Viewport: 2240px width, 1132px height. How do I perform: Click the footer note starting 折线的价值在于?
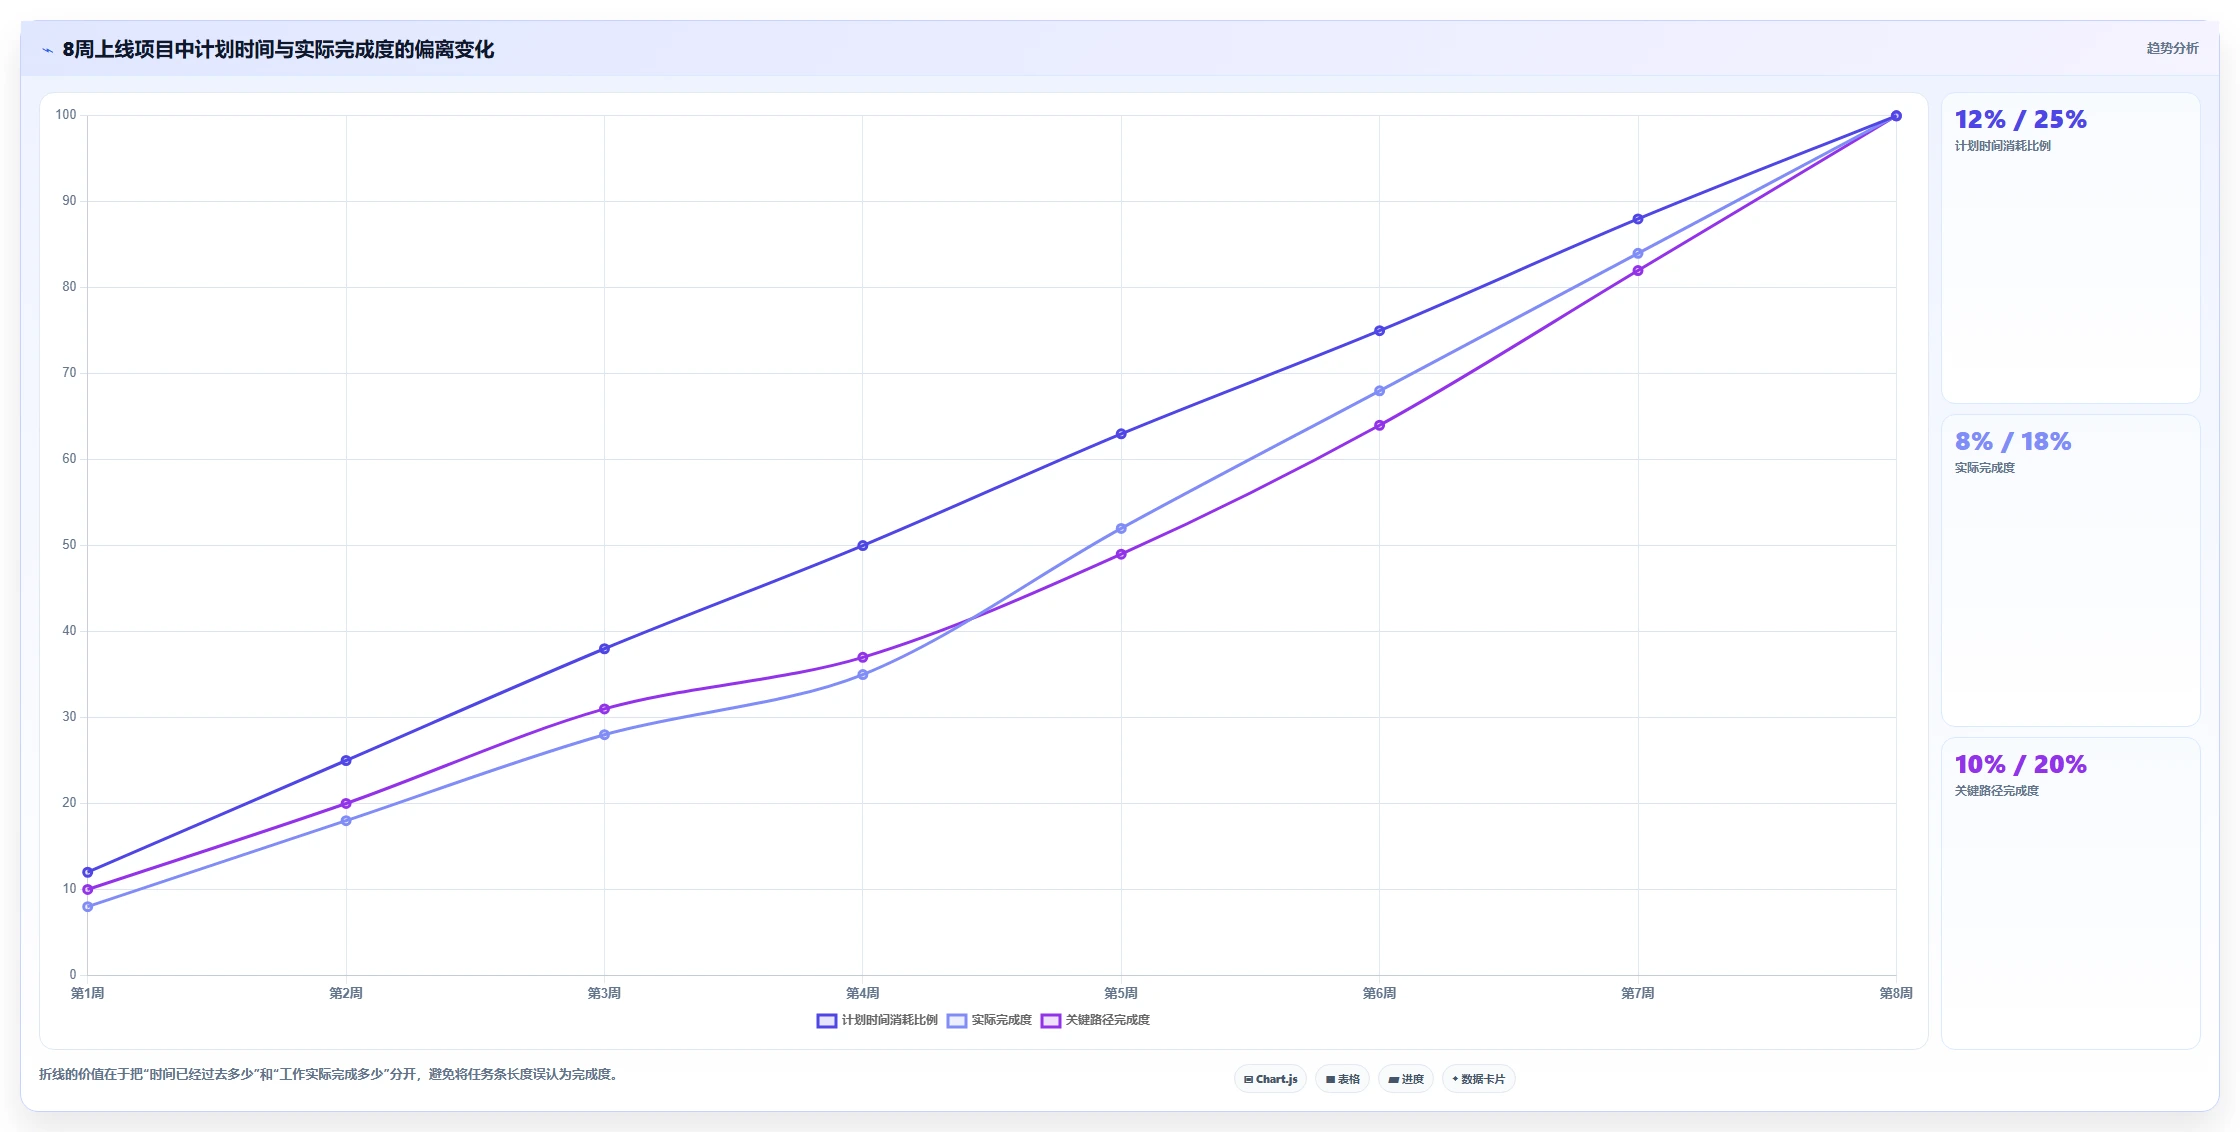330,1075
